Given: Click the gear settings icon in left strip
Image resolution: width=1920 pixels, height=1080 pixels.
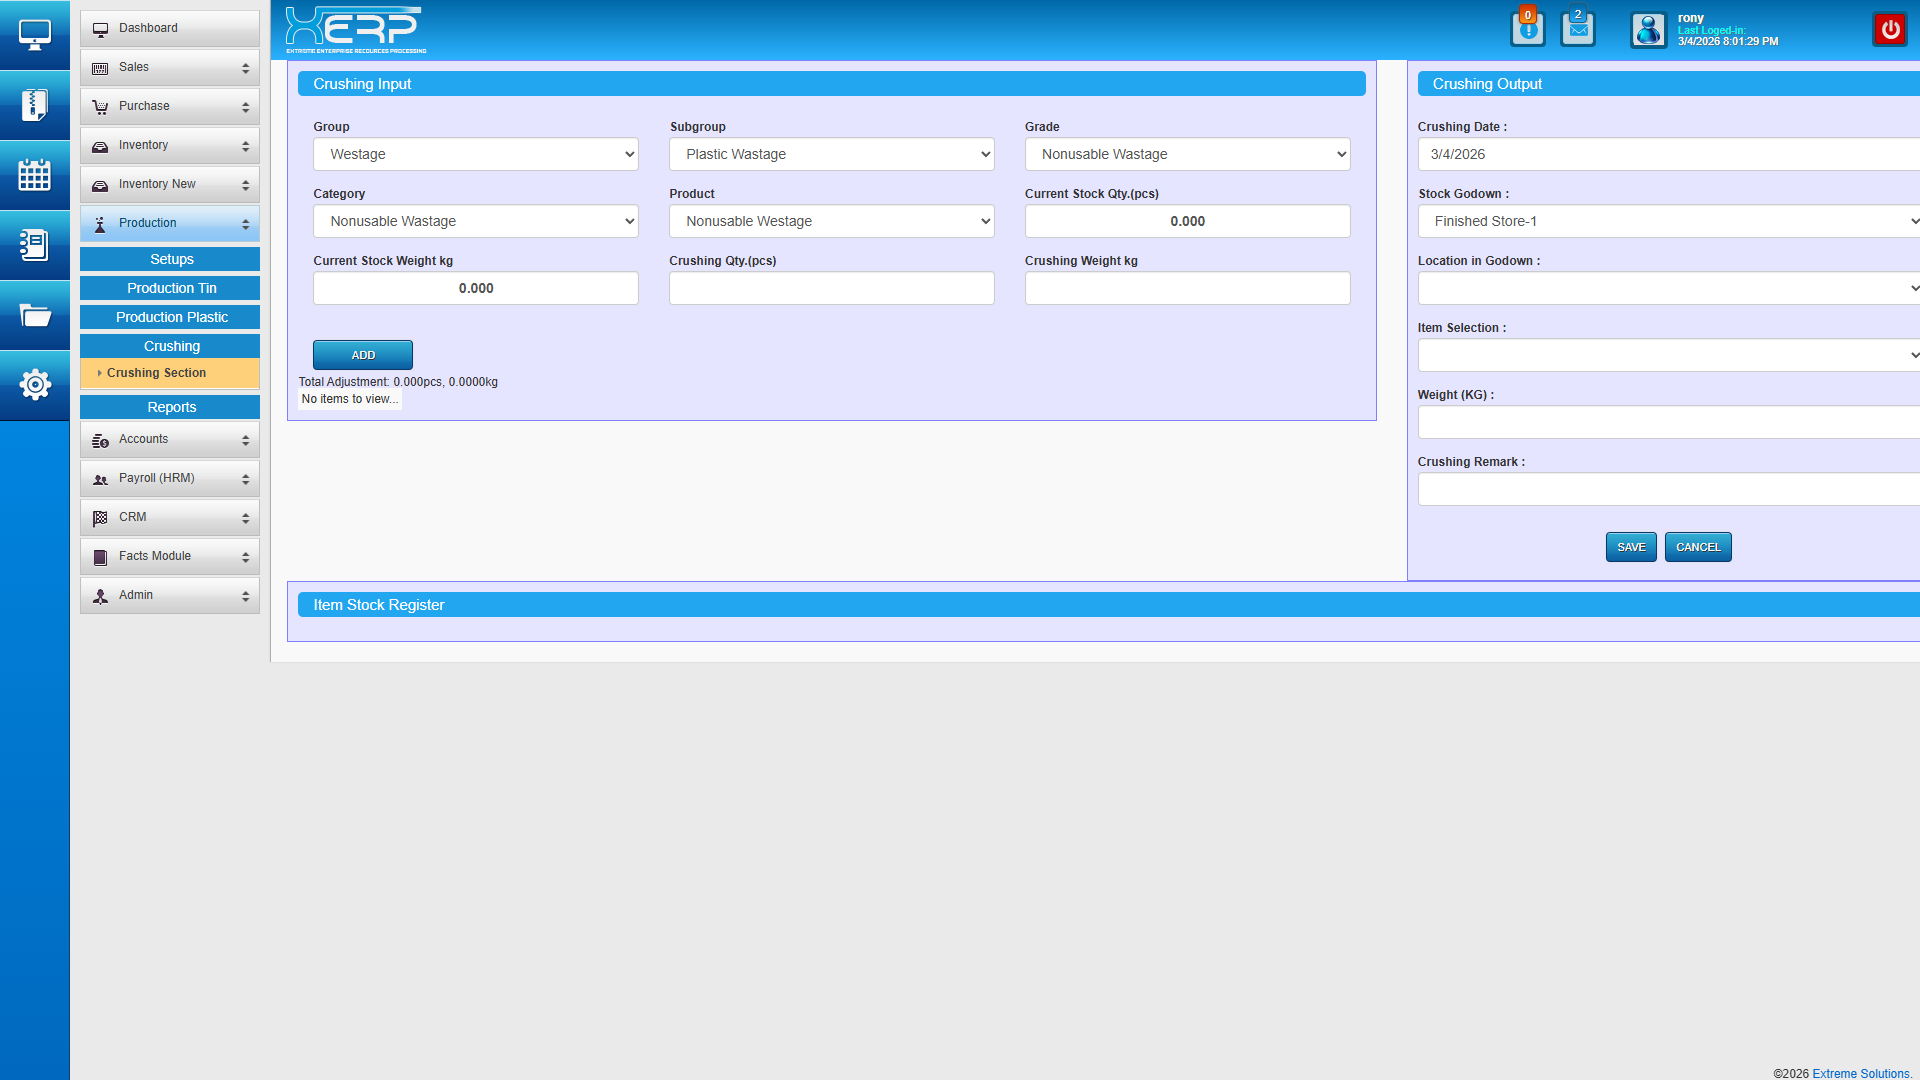Looking at the screenshot, I should pos(35,385).
